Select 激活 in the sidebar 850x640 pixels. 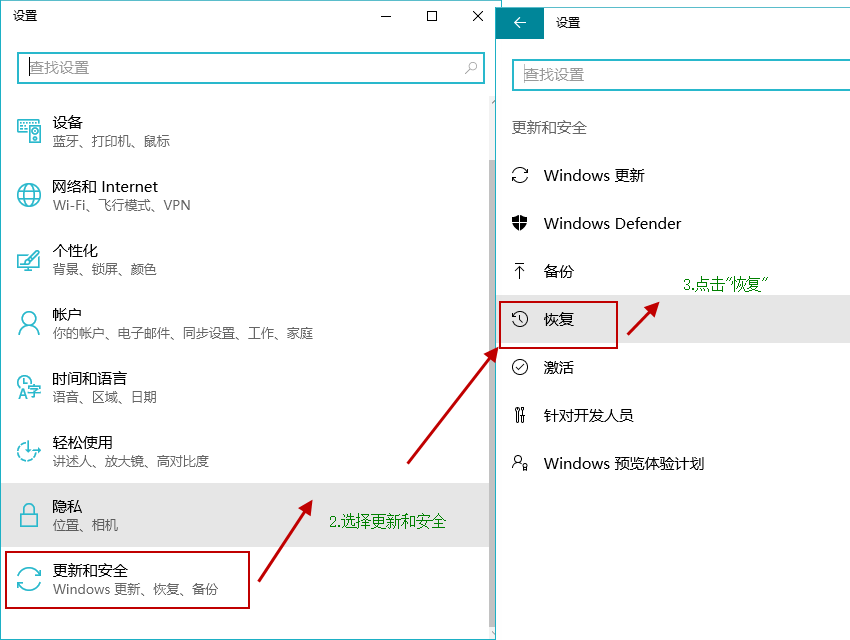pyautogui.click(x=673, y=367)
